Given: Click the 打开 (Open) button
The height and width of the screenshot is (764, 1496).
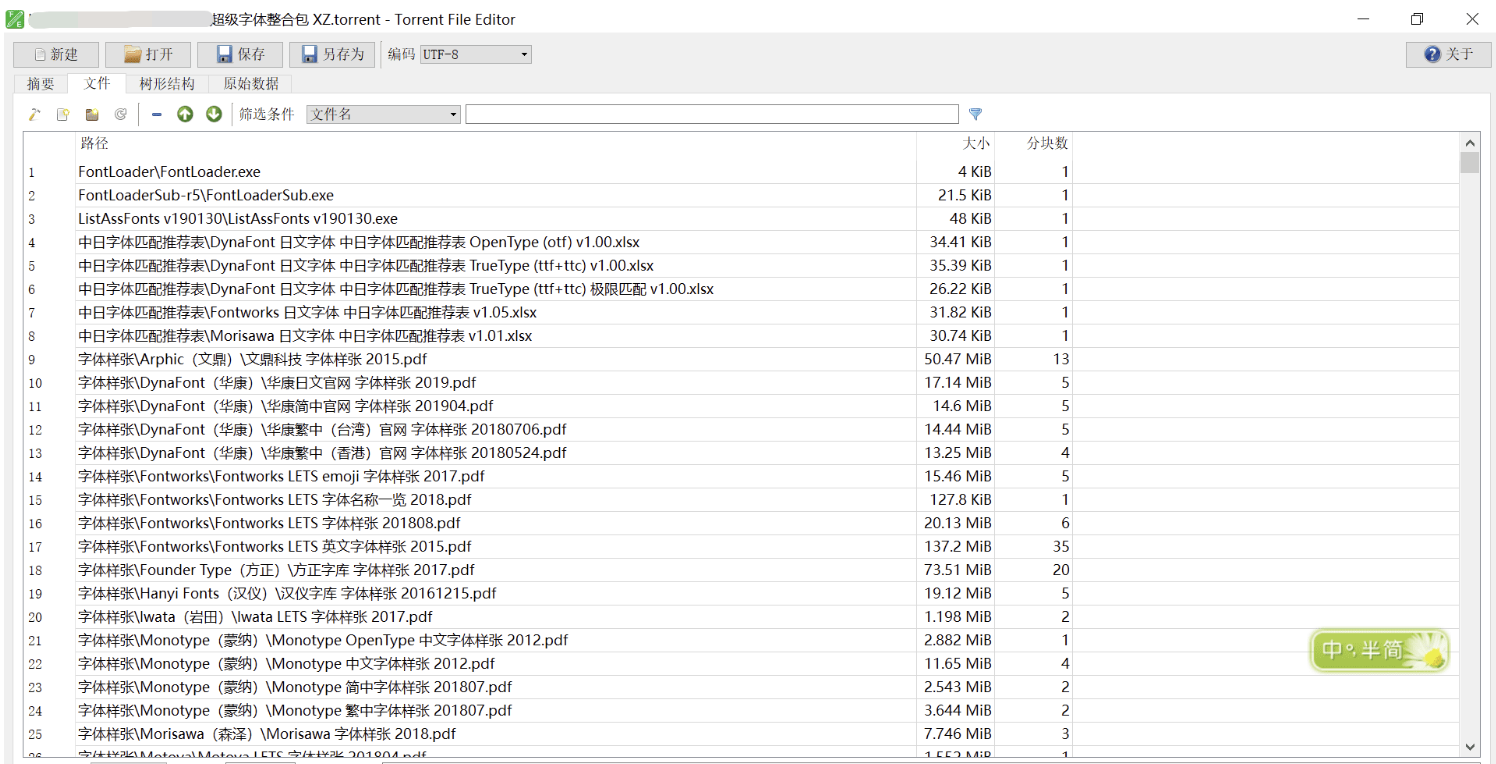Looking at the screenshot, I should (x=148, y=54).
